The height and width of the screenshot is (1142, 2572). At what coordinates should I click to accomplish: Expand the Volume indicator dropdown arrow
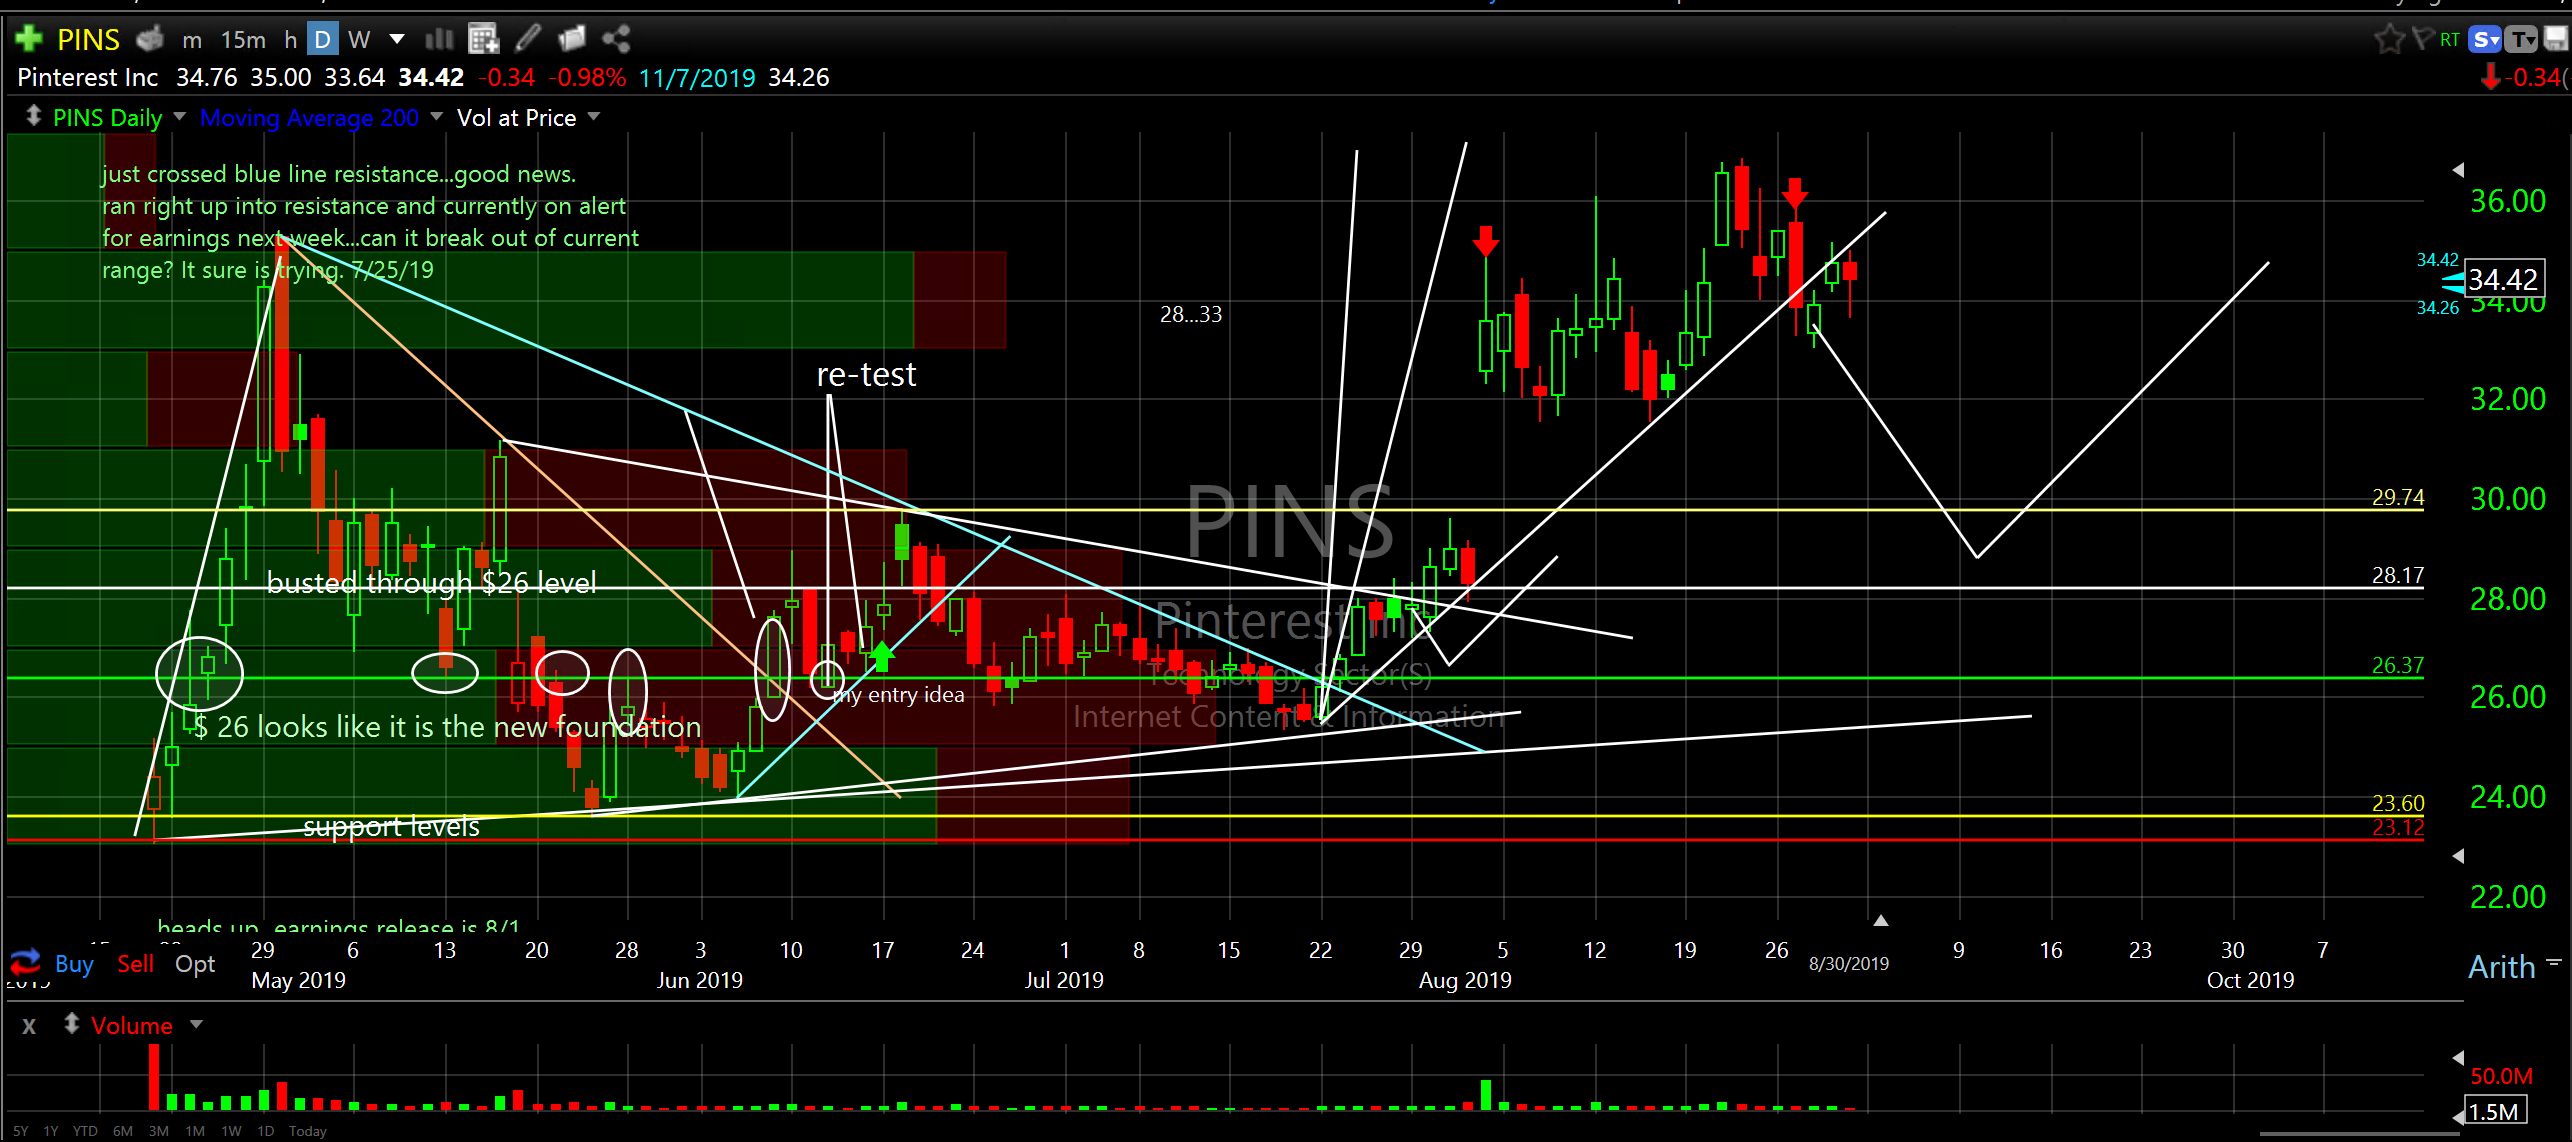[x=196, y=1024]
